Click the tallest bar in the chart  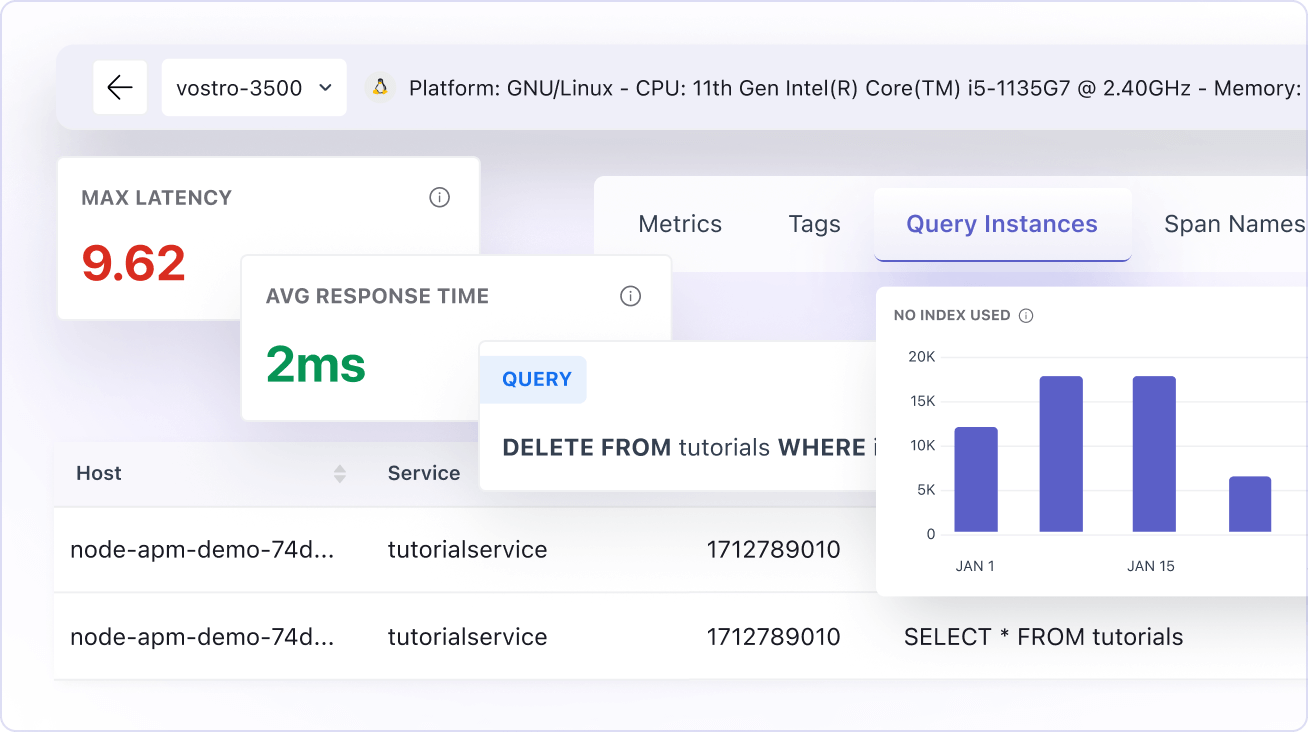(1061, 455)
